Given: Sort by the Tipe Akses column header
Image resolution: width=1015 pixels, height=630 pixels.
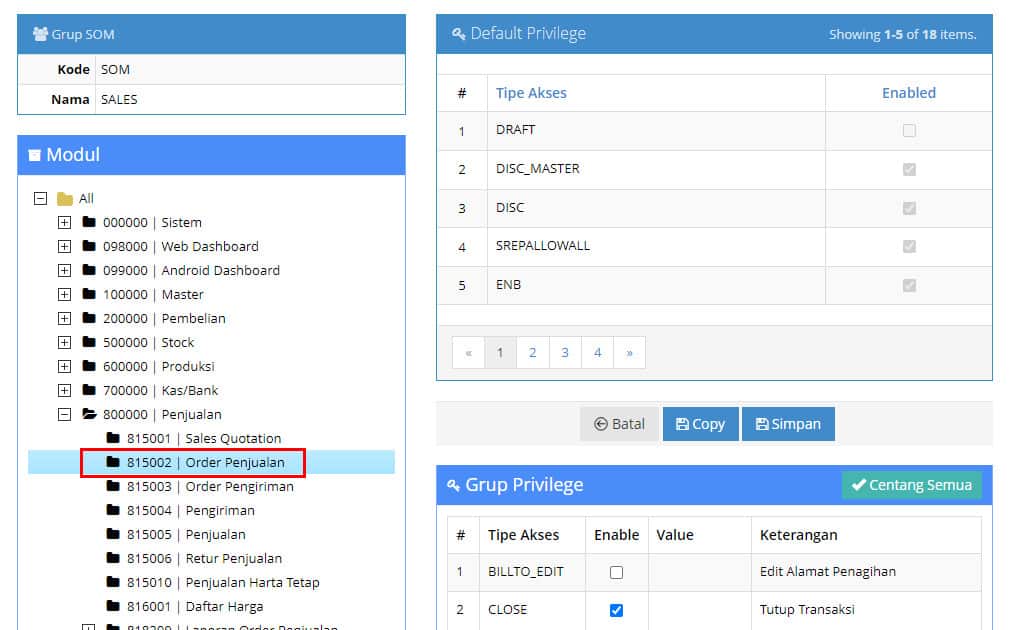Looking at the screenshot, I should (531, 93).
